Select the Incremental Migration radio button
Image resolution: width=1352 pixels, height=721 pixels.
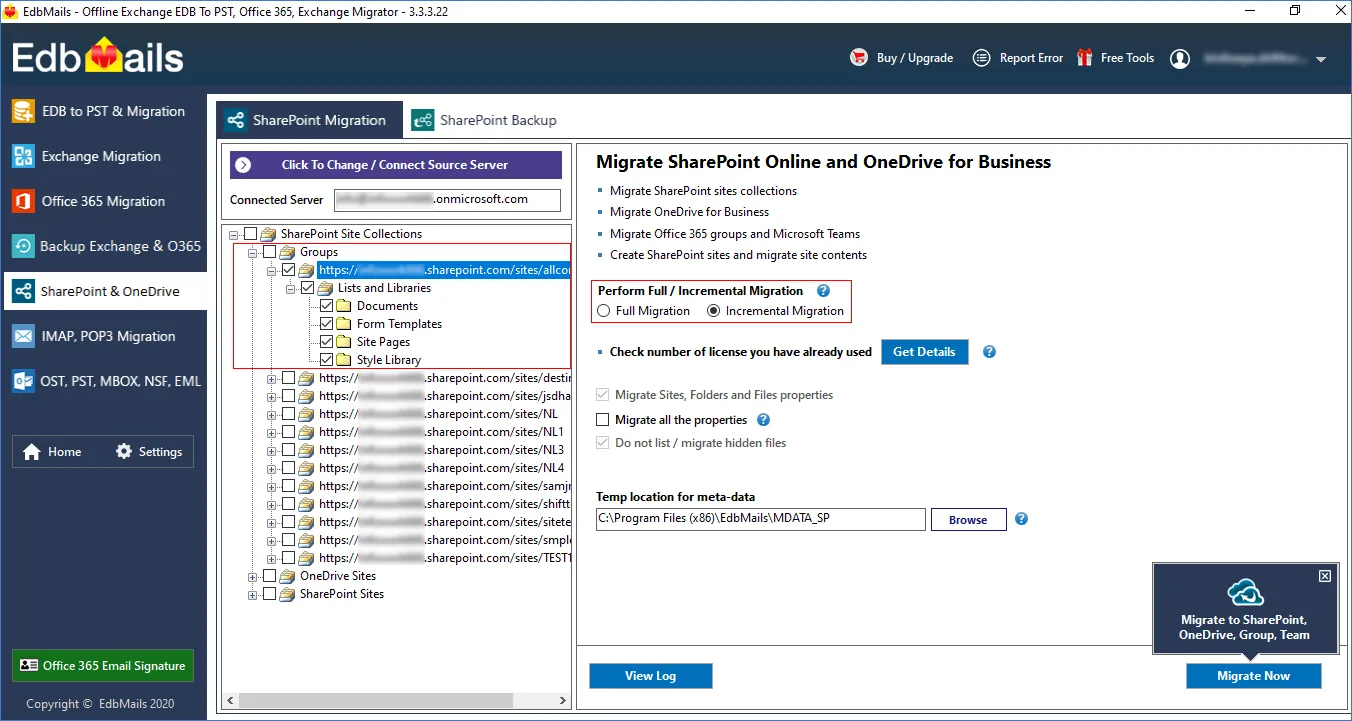713,311
